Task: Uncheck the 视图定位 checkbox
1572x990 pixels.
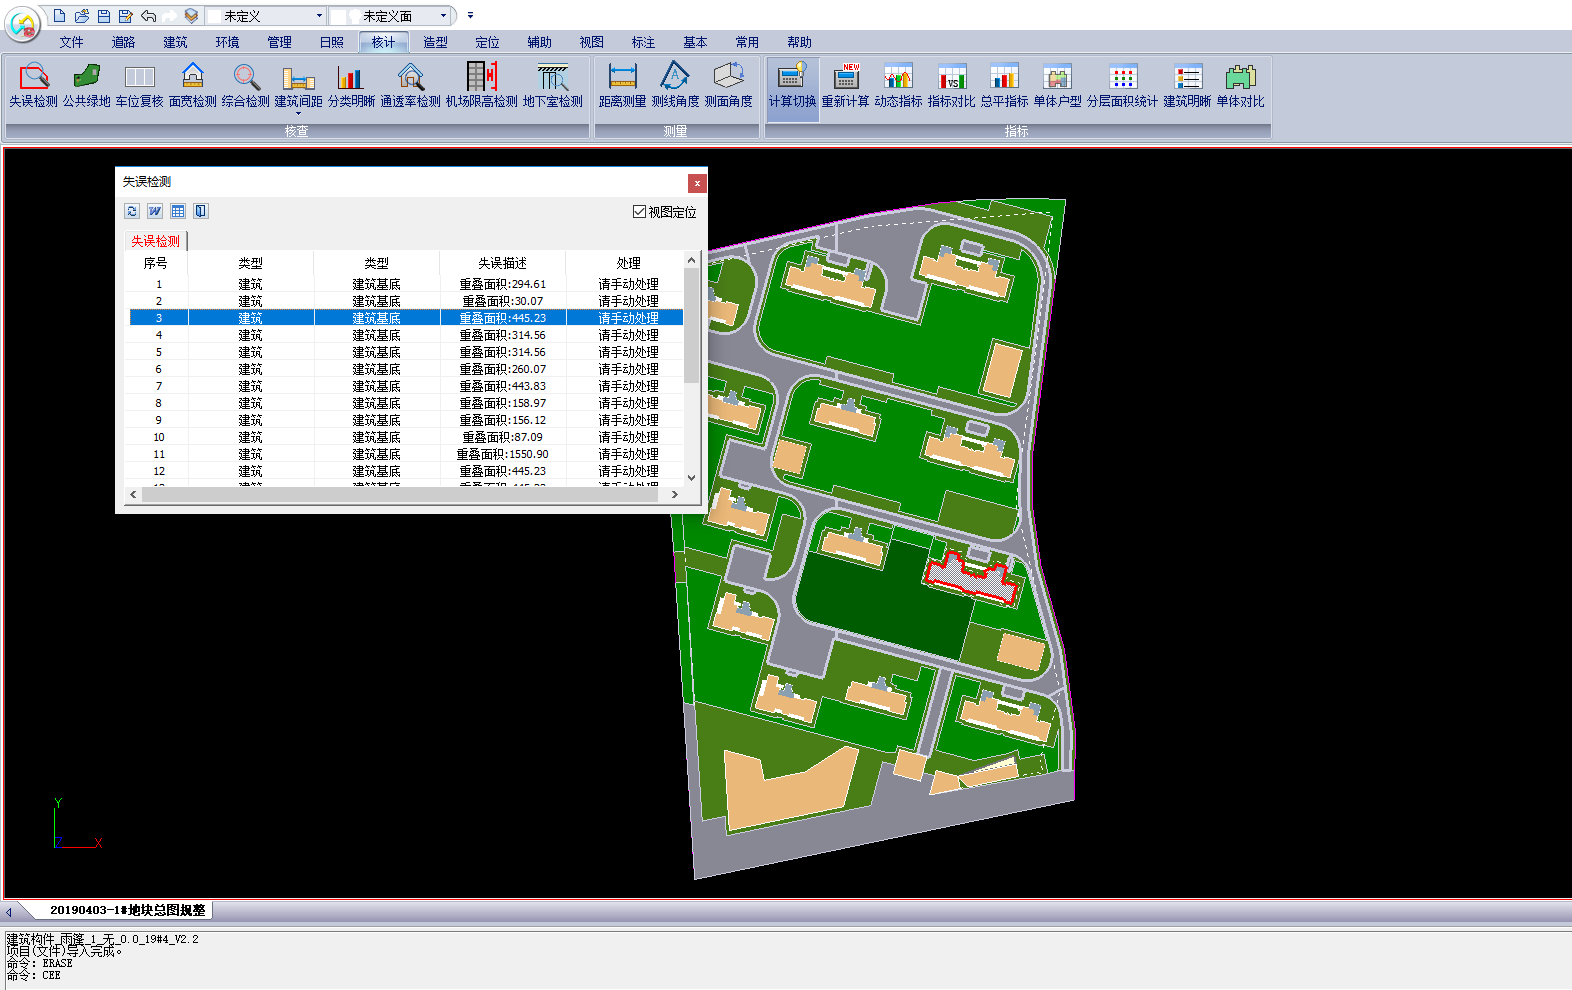Action: 640,212
